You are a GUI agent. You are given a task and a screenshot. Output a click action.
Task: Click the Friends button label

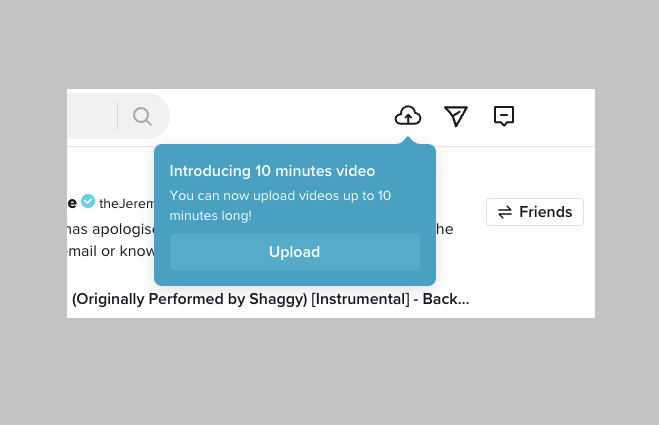(545, 212)
